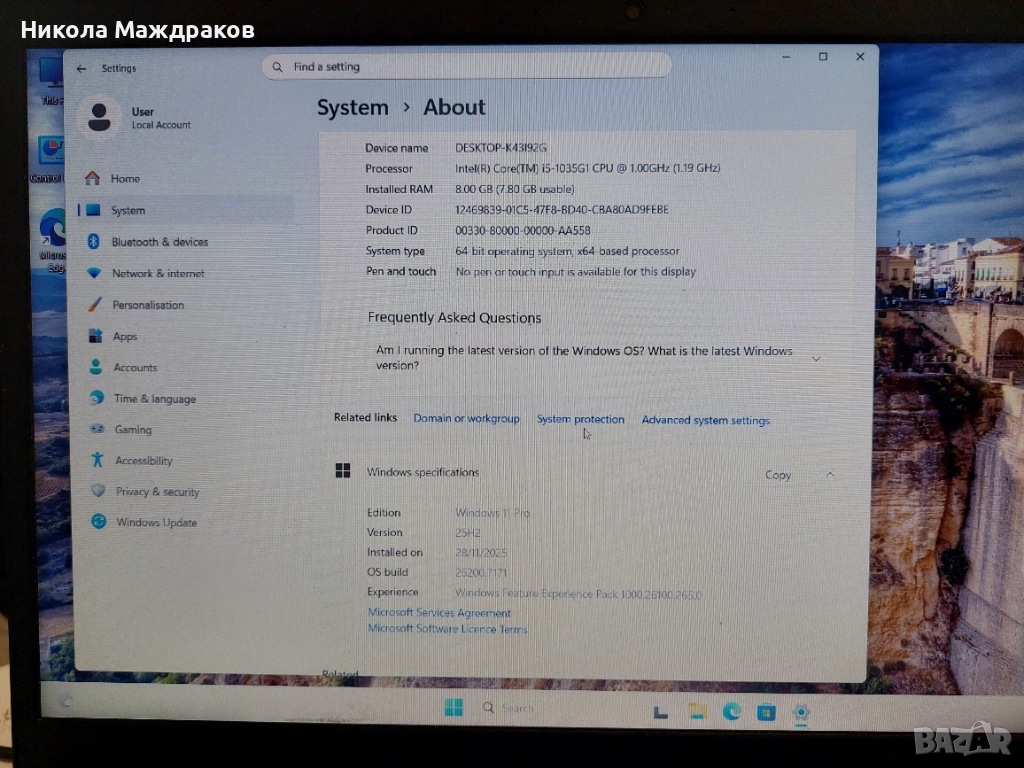The width and height of the screenshot is (1024, 768).
Task: Select Gaming in the settings sidebar
Action: (x=133, y=429)
